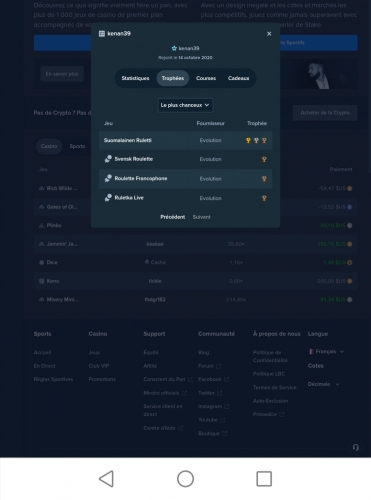The image size is (371, 500).
Task: Open the Facebook community link
Action: pyautogui.click(x=214, y=379)
